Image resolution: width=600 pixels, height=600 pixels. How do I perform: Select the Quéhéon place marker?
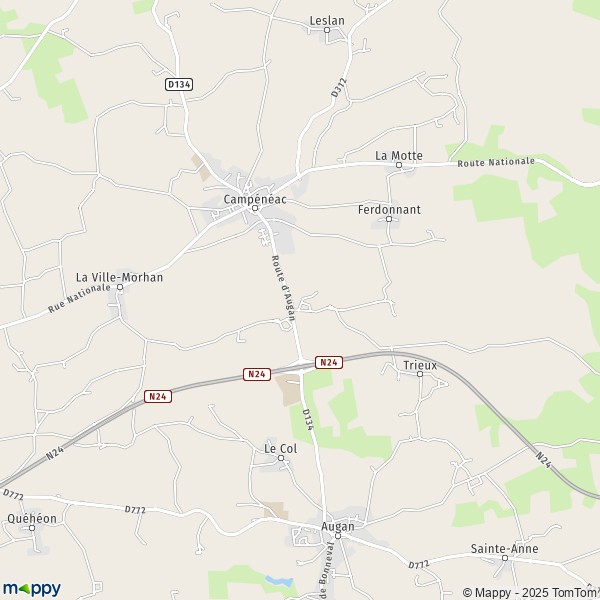pos(32,528)
